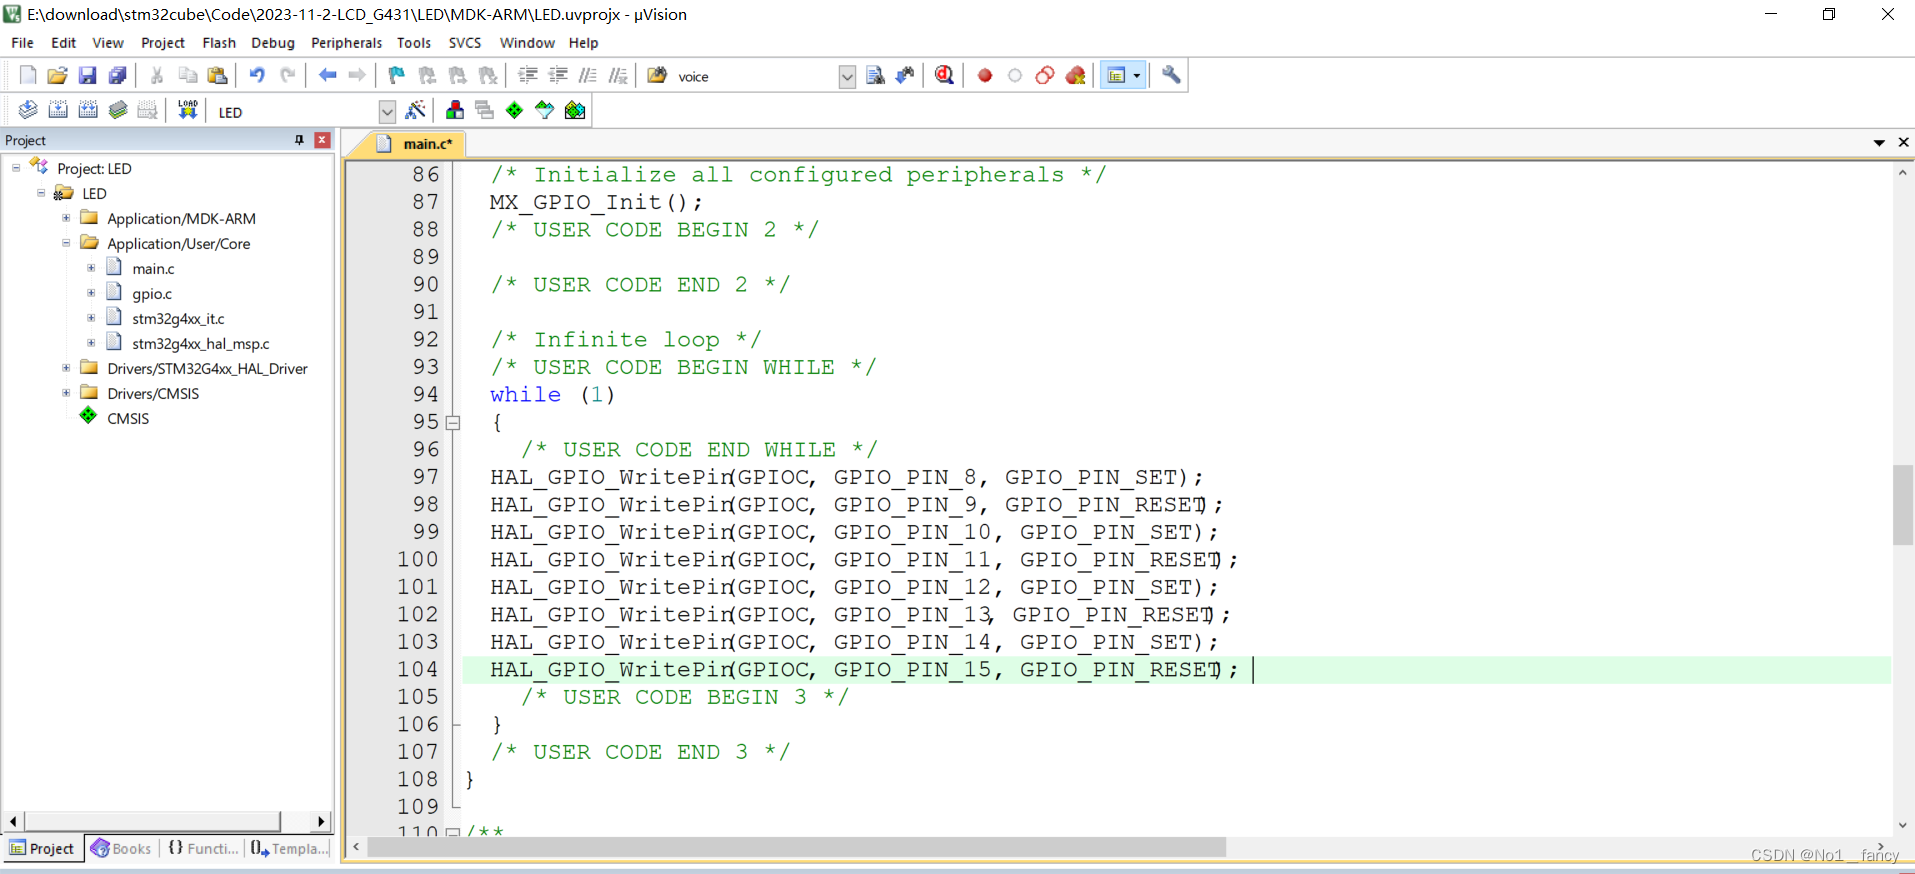
Task: Open Options for Target magic wand icon
Action: point(416,110)
